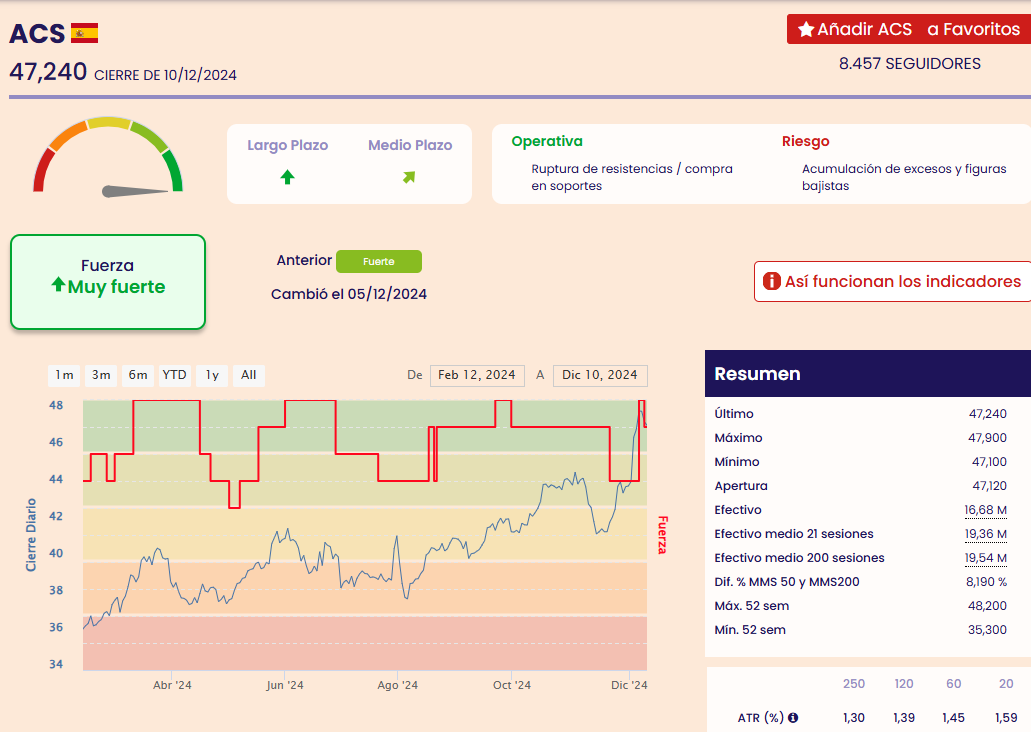1031x732 pixels.
Task: Click the strength gauge meter graphic
Action: [108, 158]
